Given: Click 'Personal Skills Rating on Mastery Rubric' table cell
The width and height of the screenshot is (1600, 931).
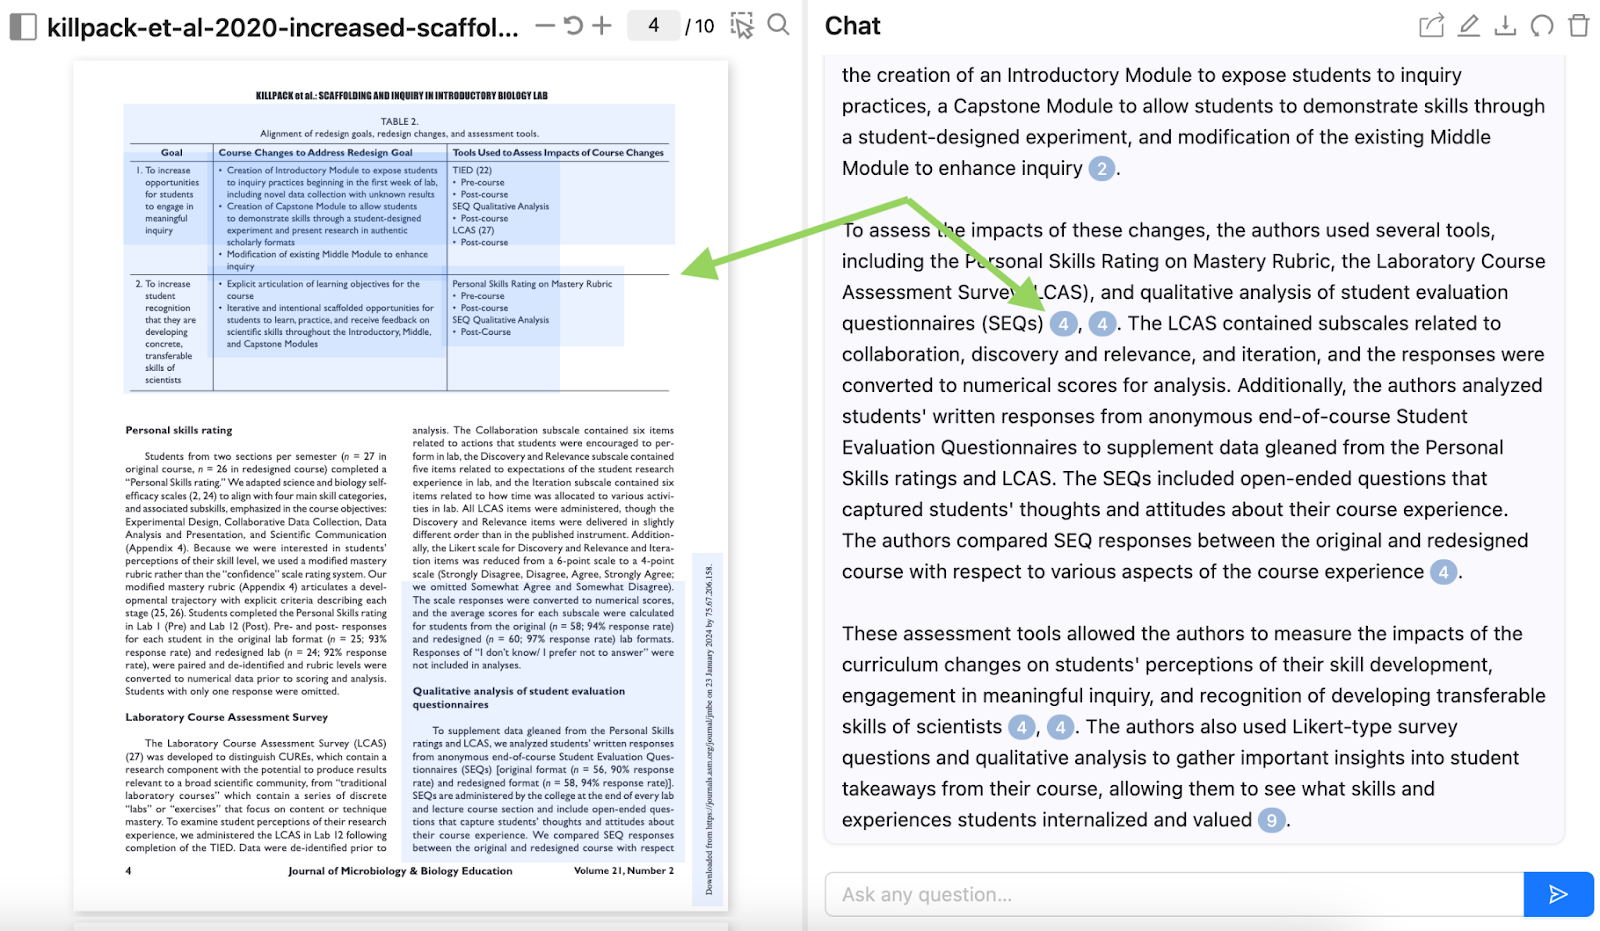Looking at the screenshot, I should [x=532, y=284].
